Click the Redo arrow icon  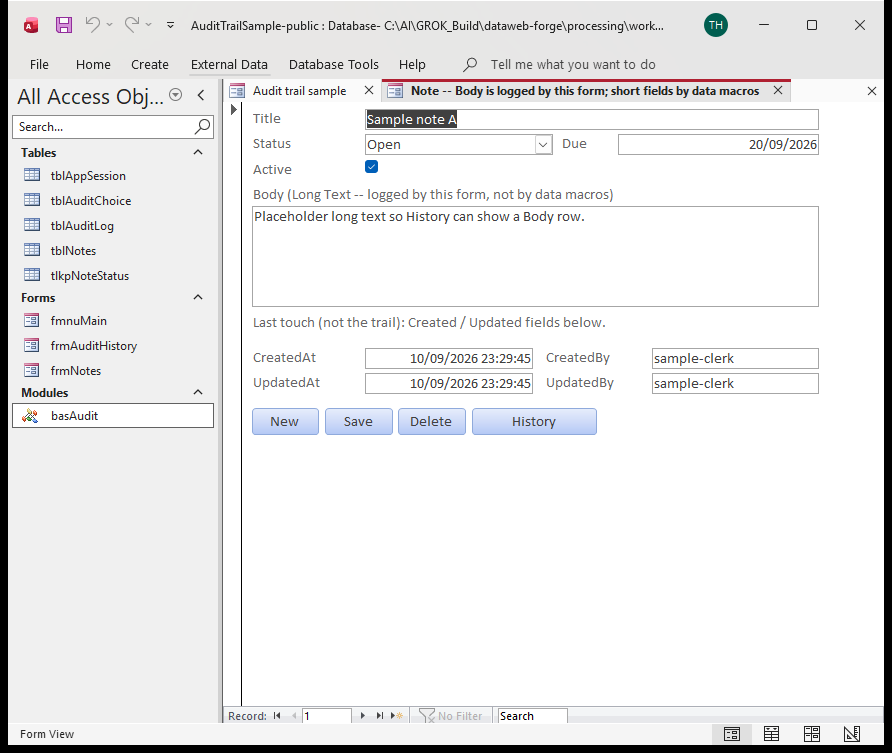pyautogui.click(x=132, y=24)
